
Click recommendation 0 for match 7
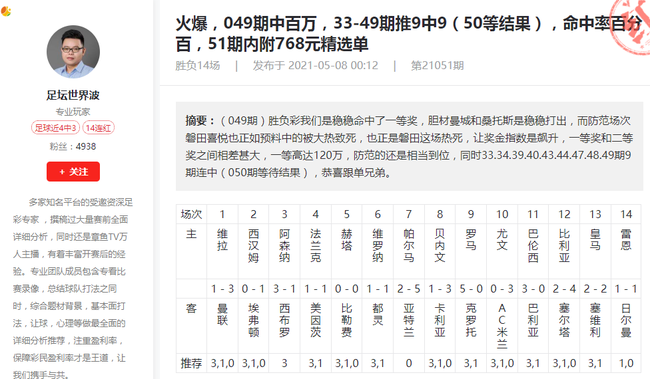pyautogui.click(x=409, y=364)
